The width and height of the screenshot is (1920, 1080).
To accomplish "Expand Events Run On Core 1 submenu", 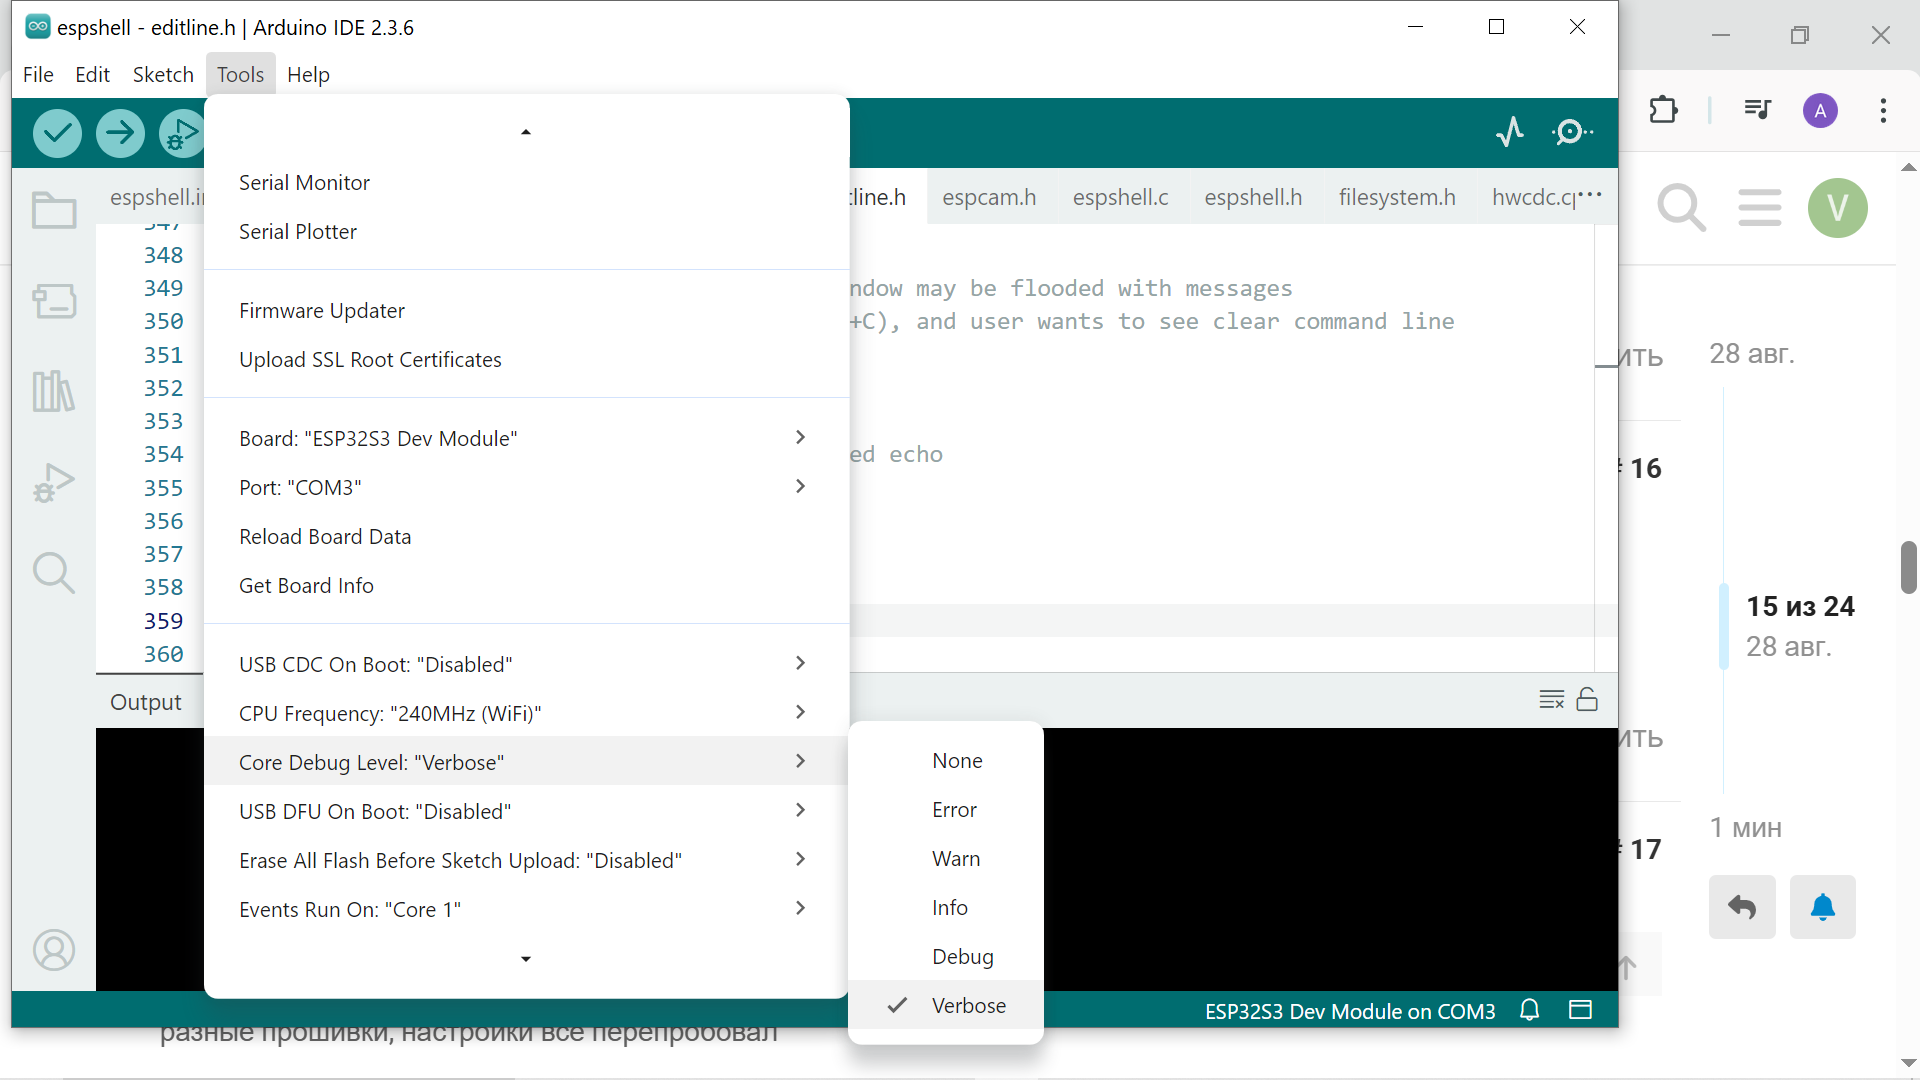I will point(526,910).
